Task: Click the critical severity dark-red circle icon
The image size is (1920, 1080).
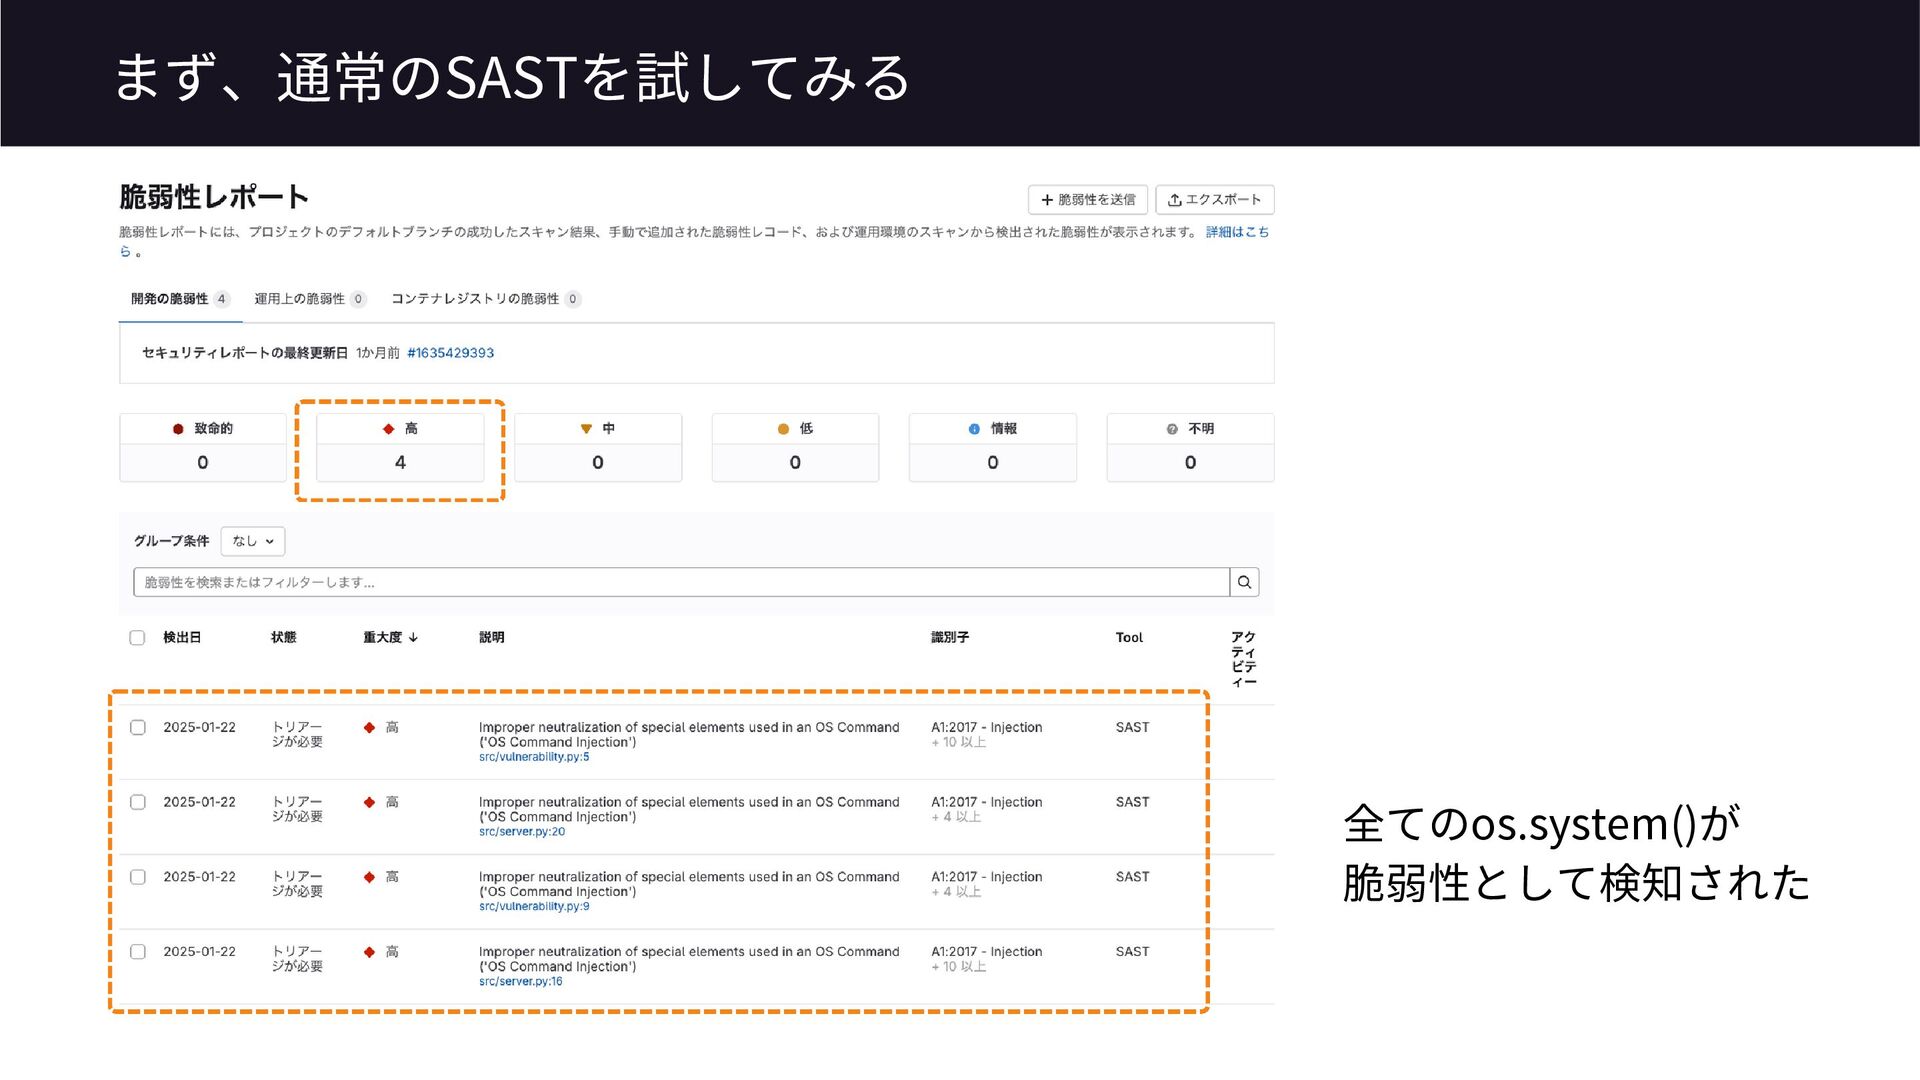Action: coord(178,429)
